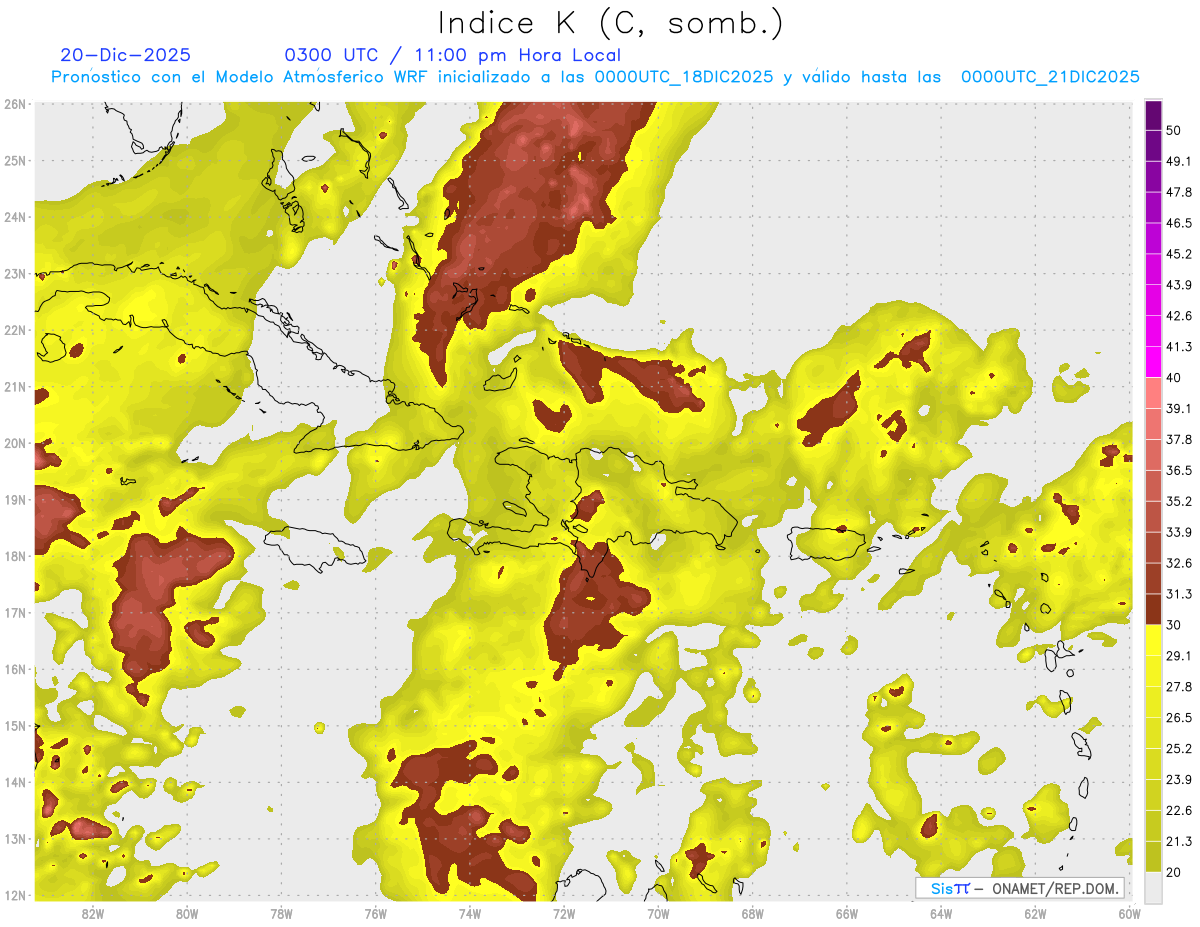Image resolution: width=1200 pixels, height=927 pixels.
Task: Pick the brown colorbar segment between 30 and 31.3
Action: coord(1153,609)
